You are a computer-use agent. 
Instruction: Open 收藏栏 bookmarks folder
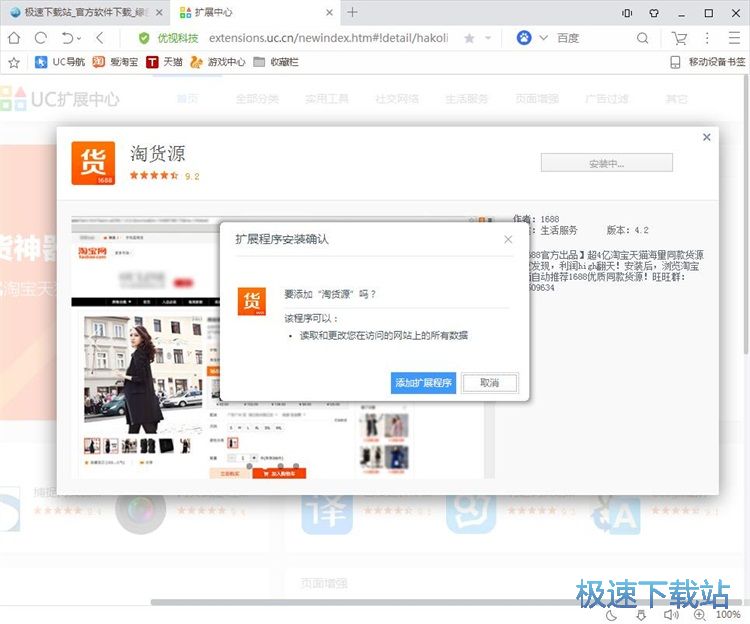click(x=276, y=62)
